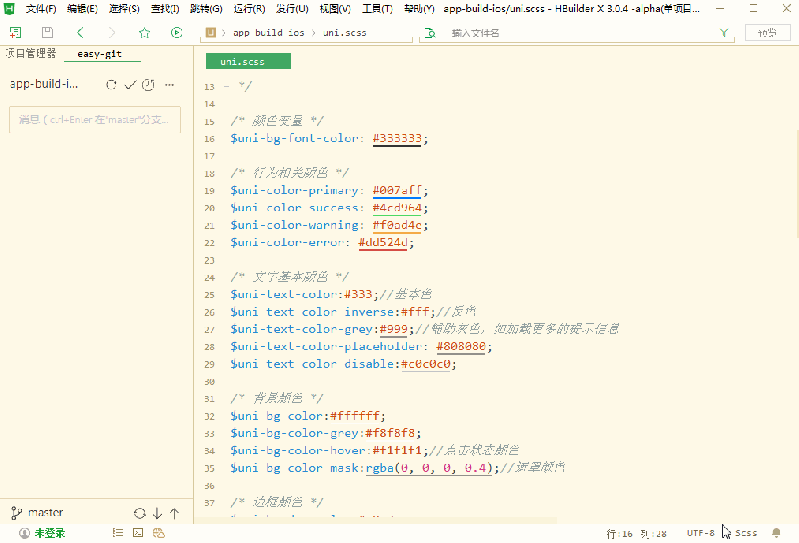Click the line and column indicator

click(x=637, y=533)
